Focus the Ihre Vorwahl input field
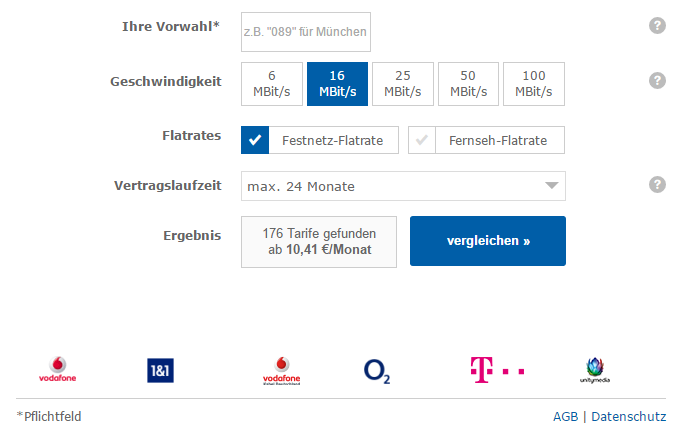691x434 pixels. 306,32
